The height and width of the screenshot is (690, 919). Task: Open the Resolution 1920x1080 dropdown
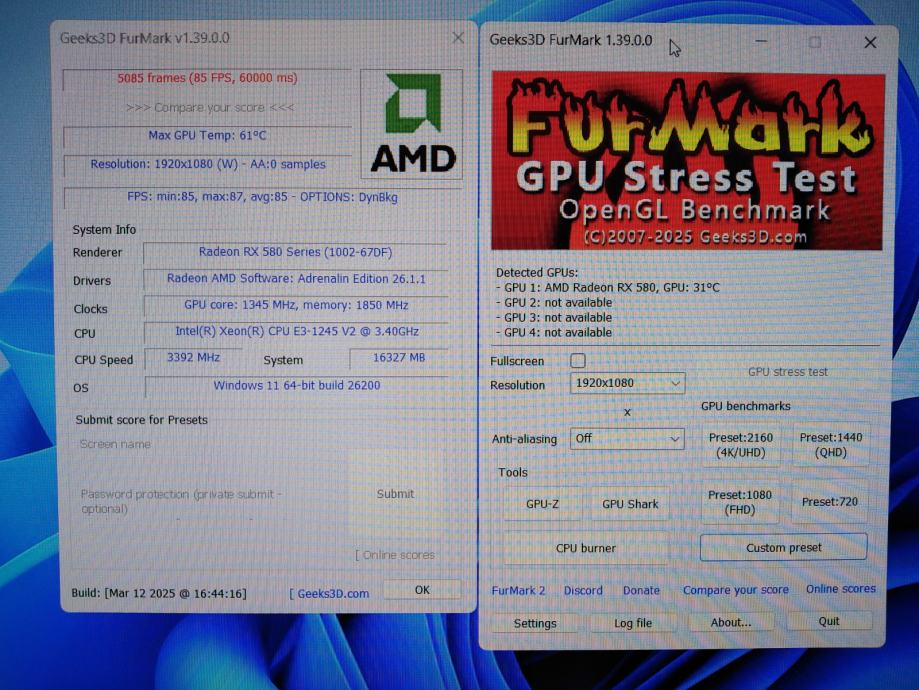pyautogui.click(x=627, y=383)
